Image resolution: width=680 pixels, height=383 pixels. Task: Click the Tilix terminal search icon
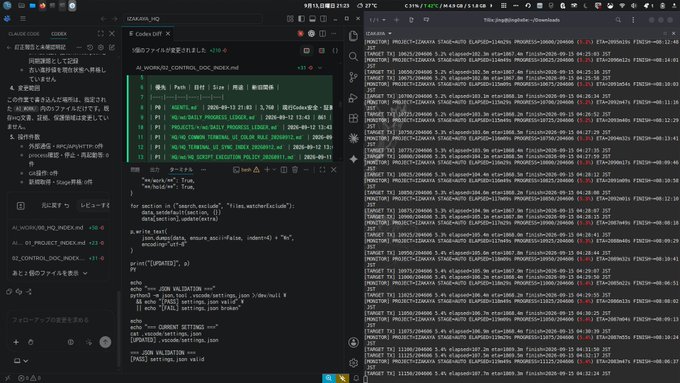click(x=618, y=20)
